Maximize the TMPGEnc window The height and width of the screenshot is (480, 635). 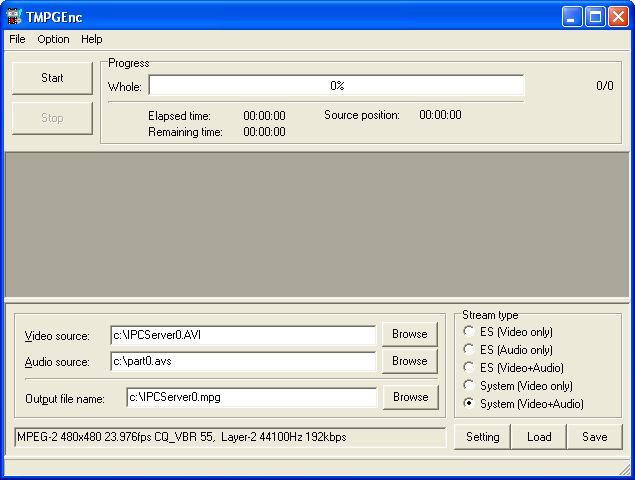click(595, 17)
